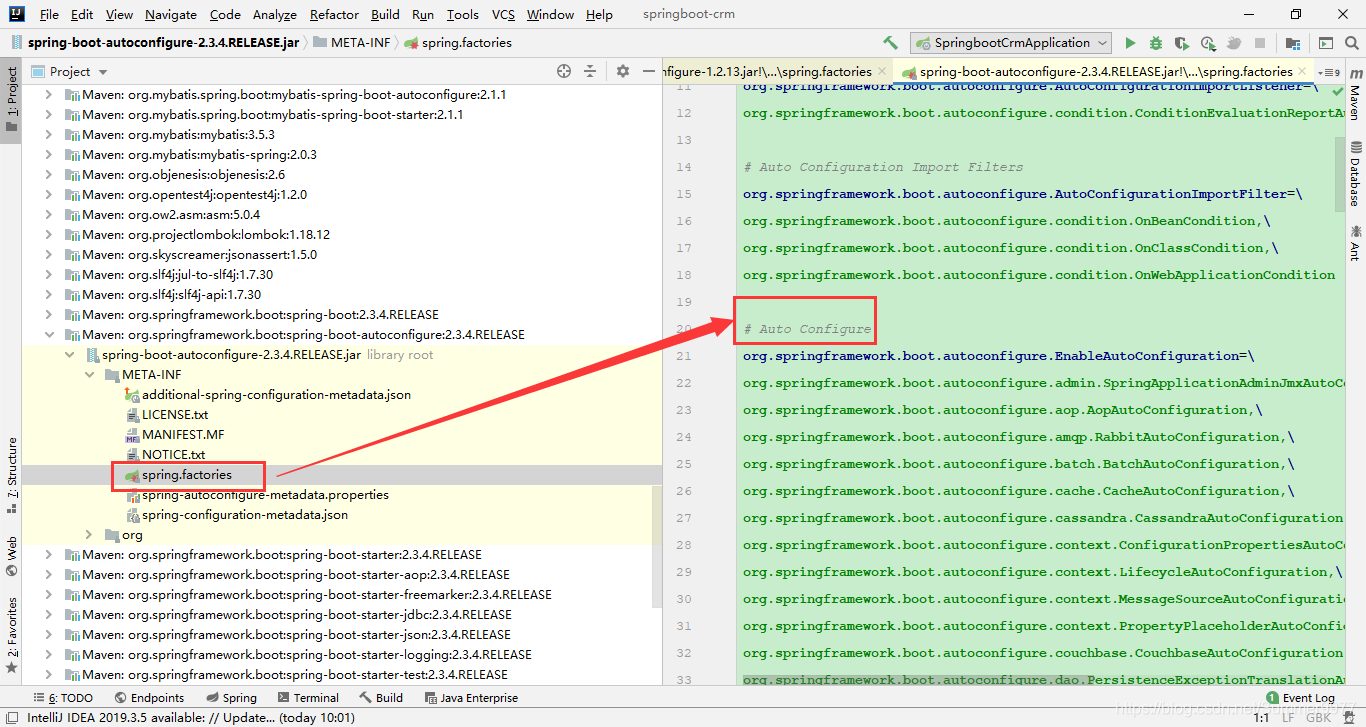The height and width of the screenshot is (727, 1366).
Task: Open the Ant side panel
Action: pos(1355,243)
